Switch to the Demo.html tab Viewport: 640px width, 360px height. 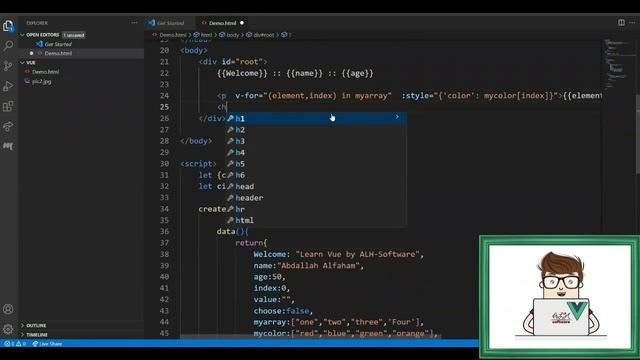point(223,23)
